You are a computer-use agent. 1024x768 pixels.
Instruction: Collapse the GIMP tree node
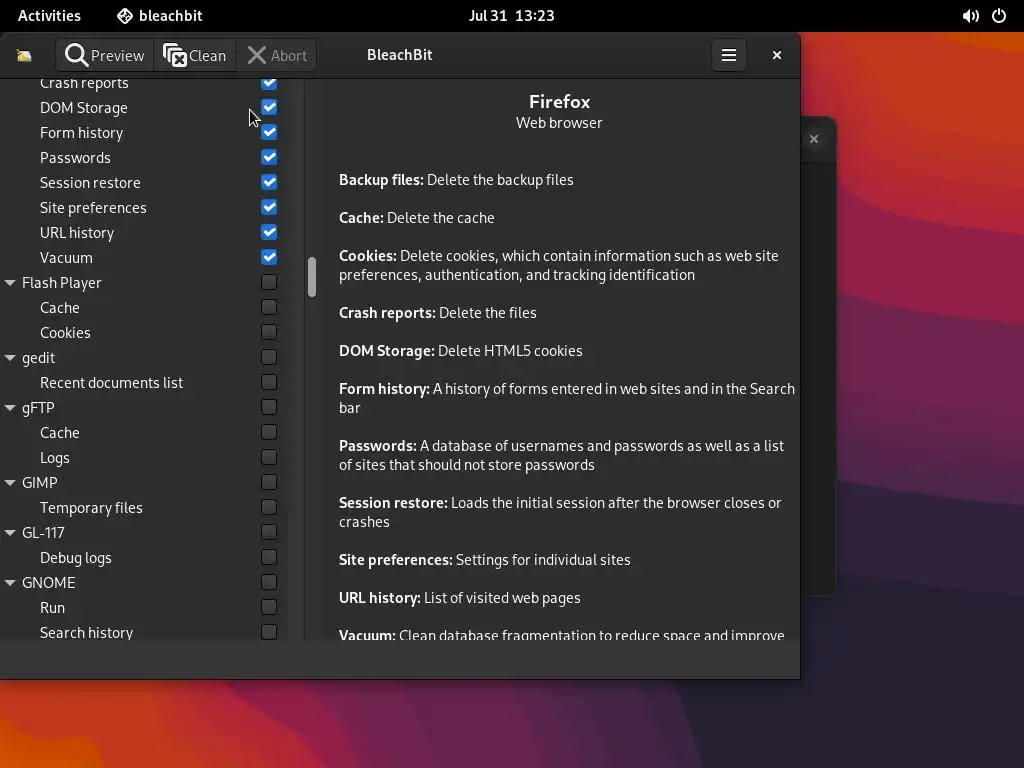10,483
